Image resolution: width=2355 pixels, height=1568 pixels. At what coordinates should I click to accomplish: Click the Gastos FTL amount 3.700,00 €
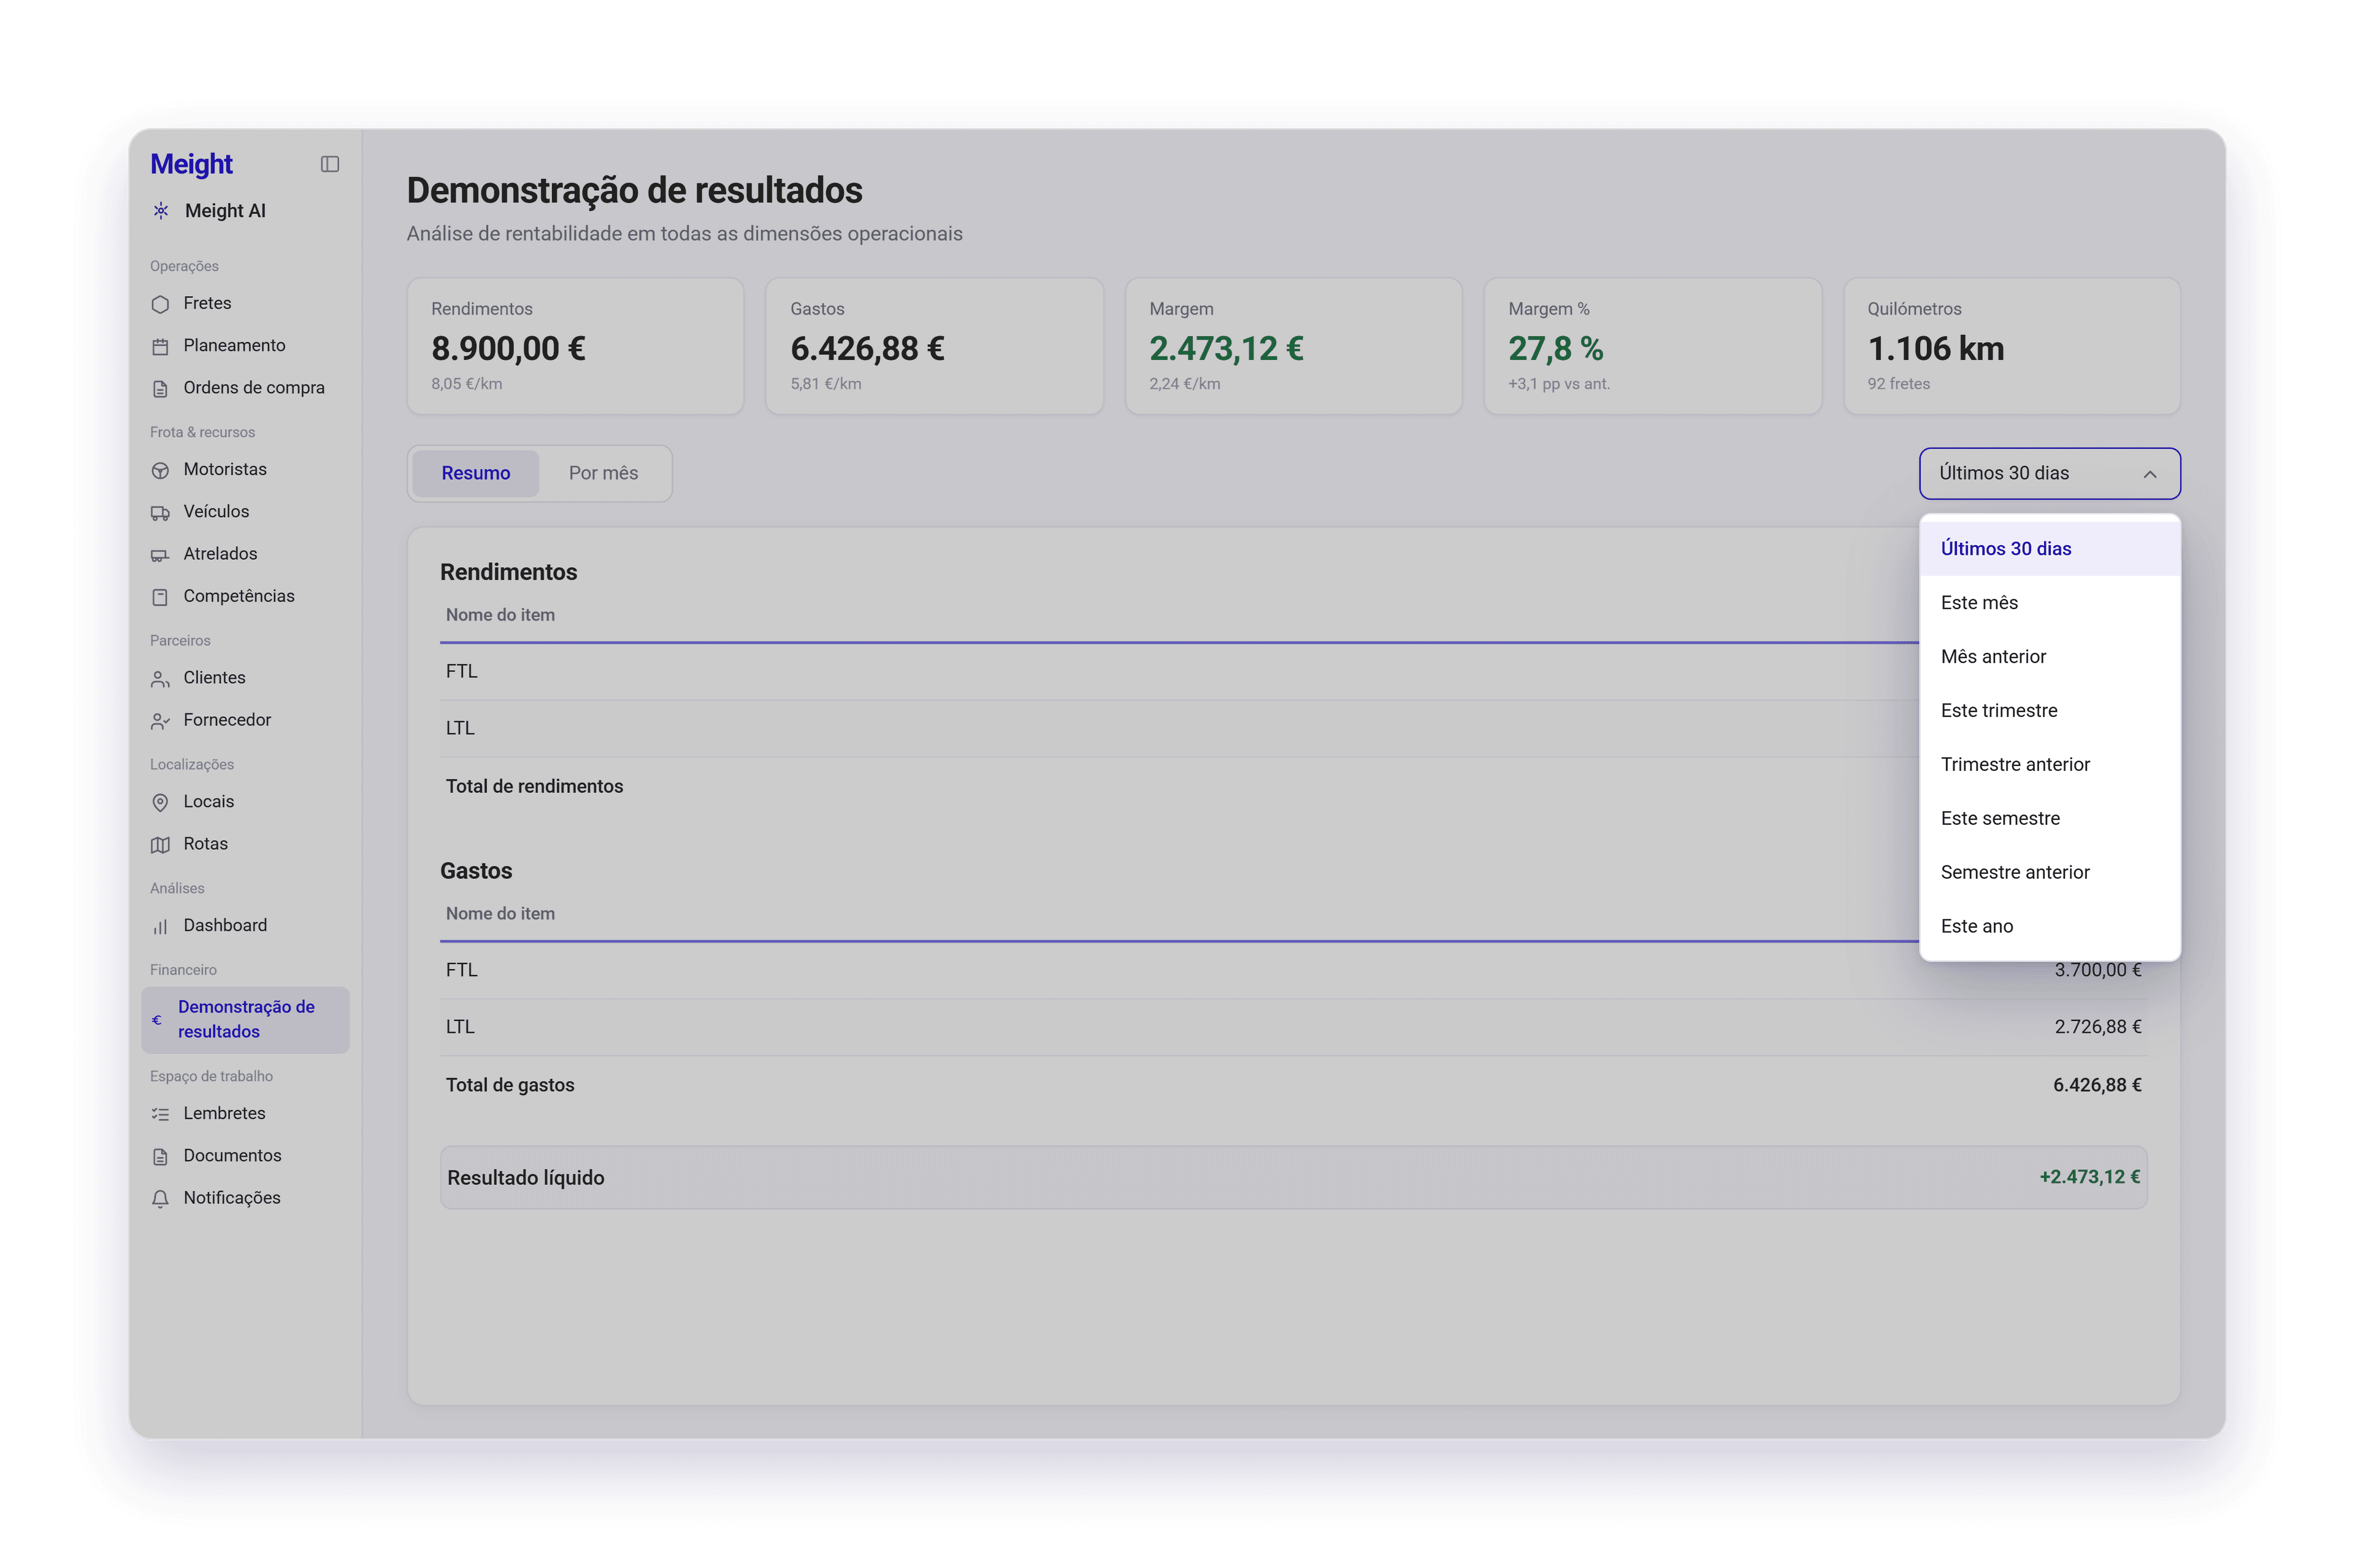pos(2097,970)
